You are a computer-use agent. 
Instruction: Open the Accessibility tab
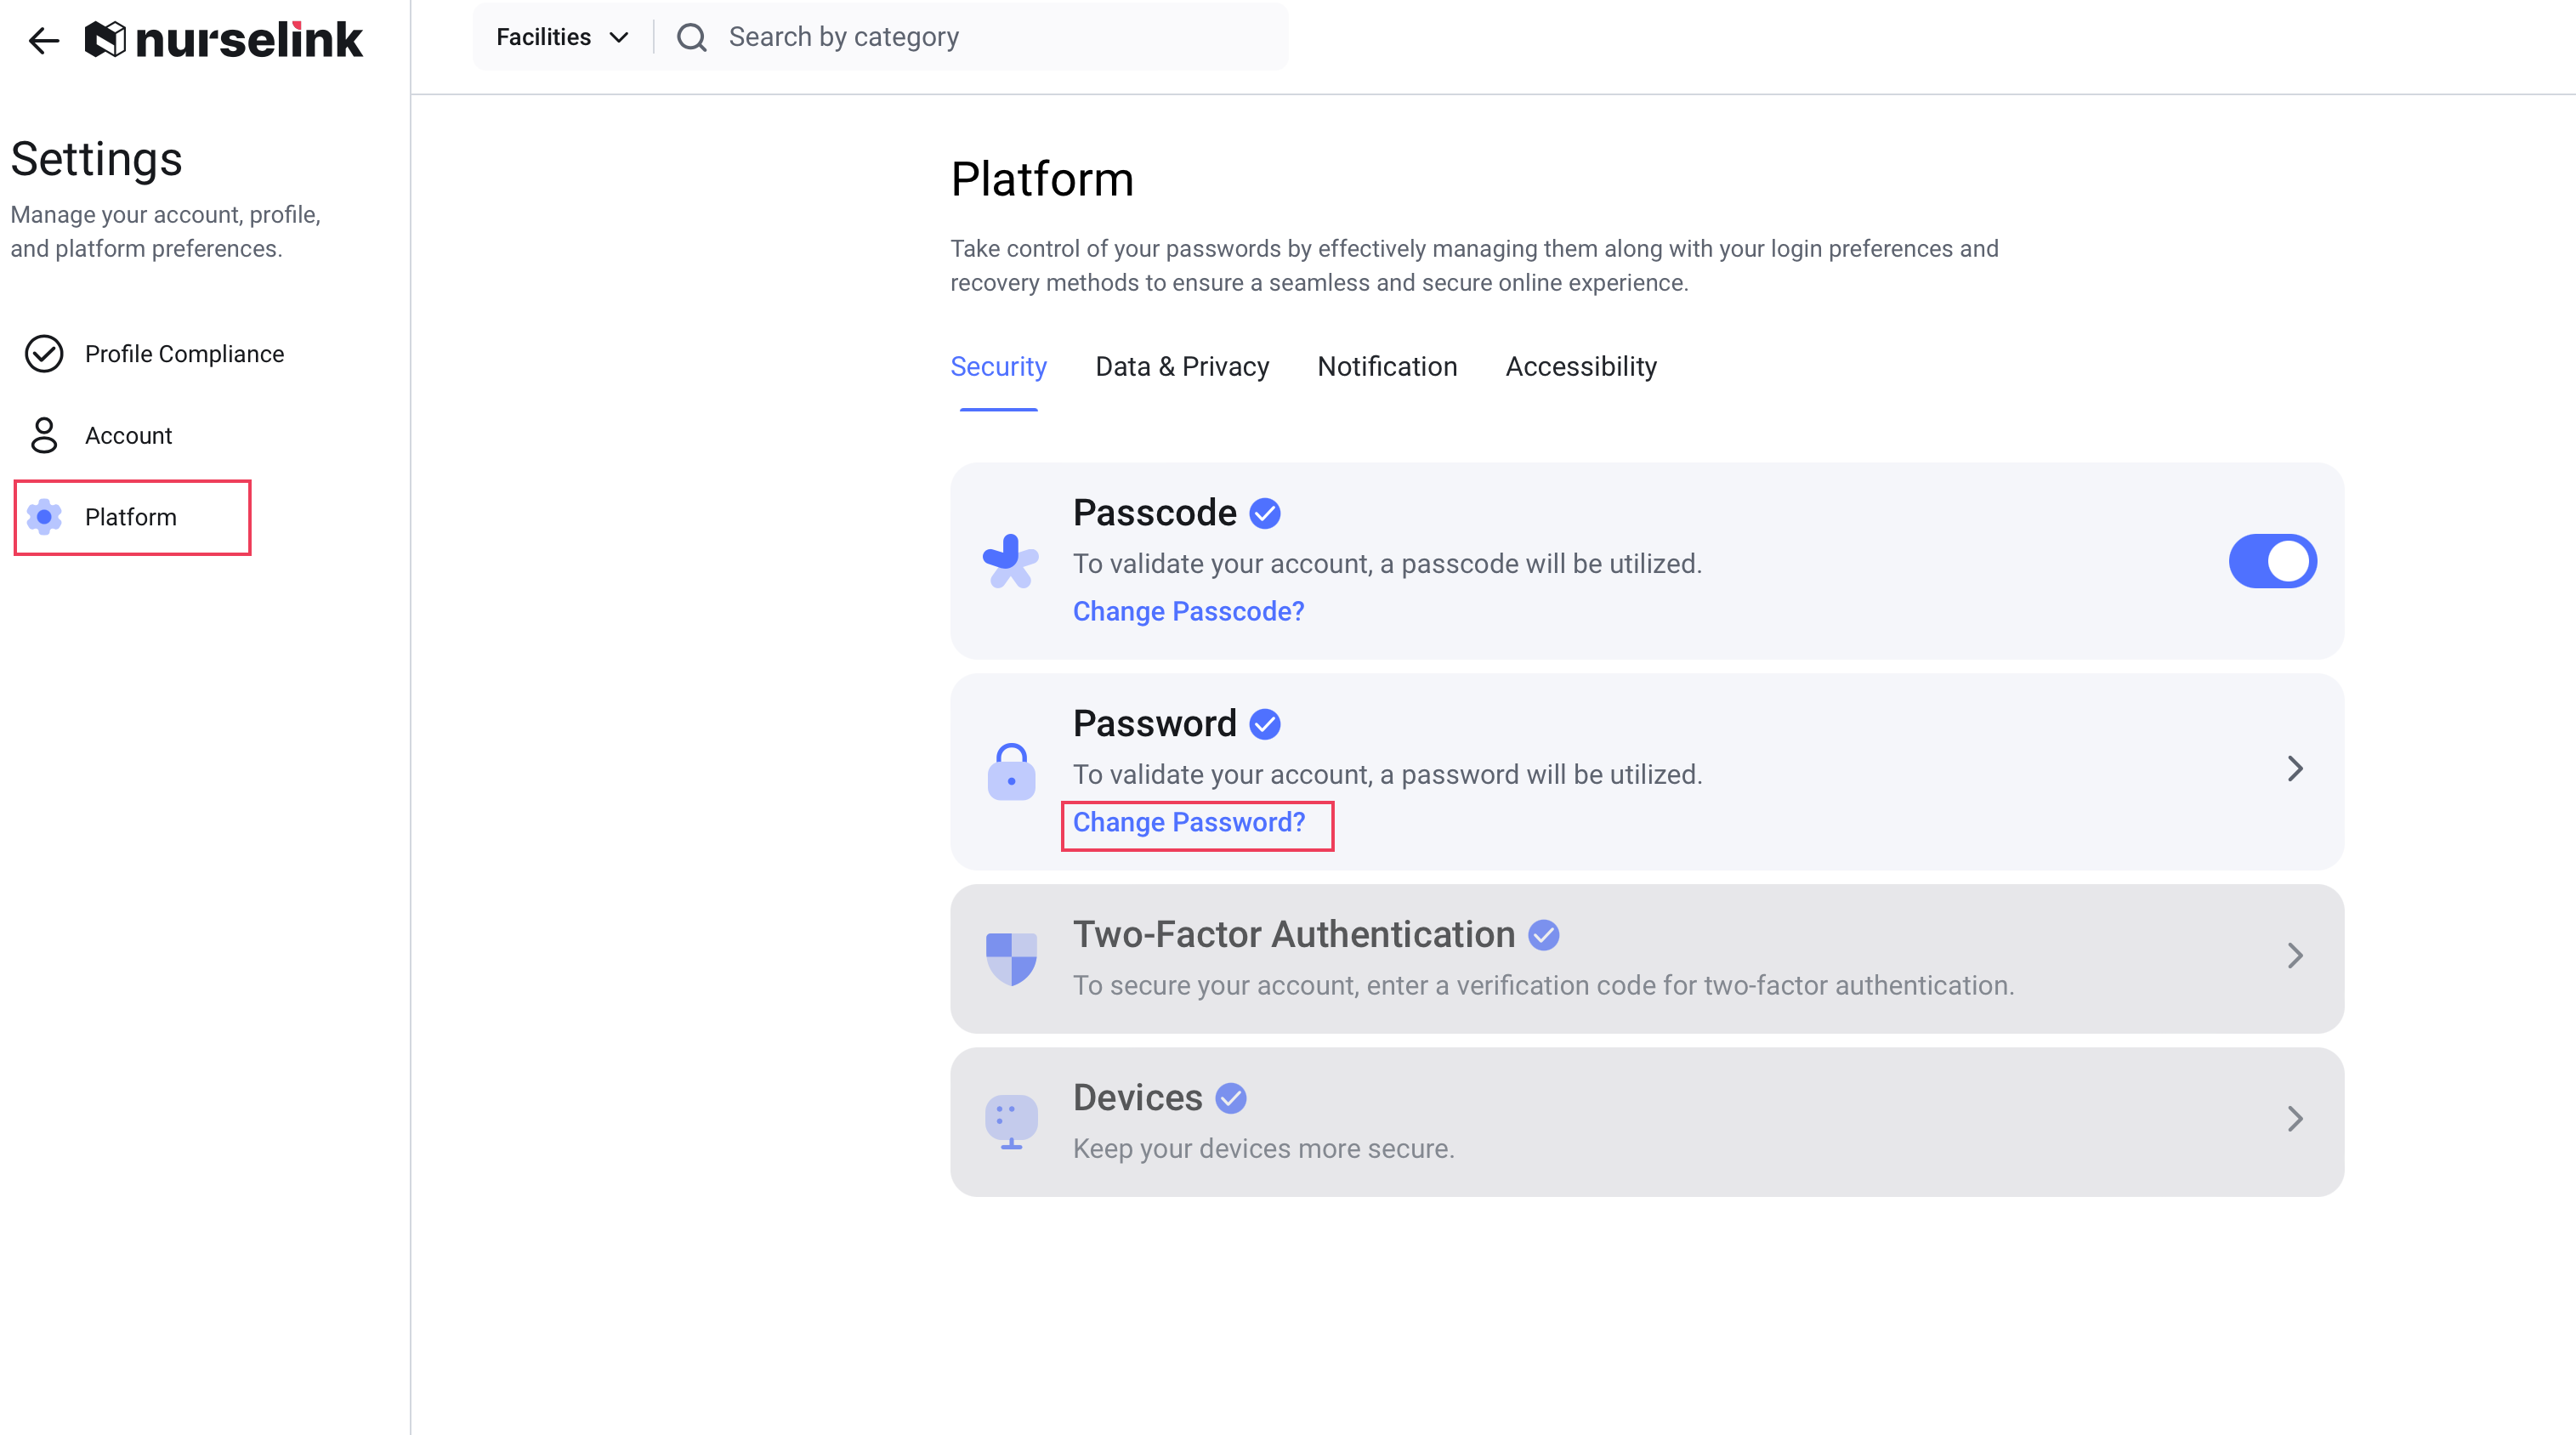tap(1581, 367)
